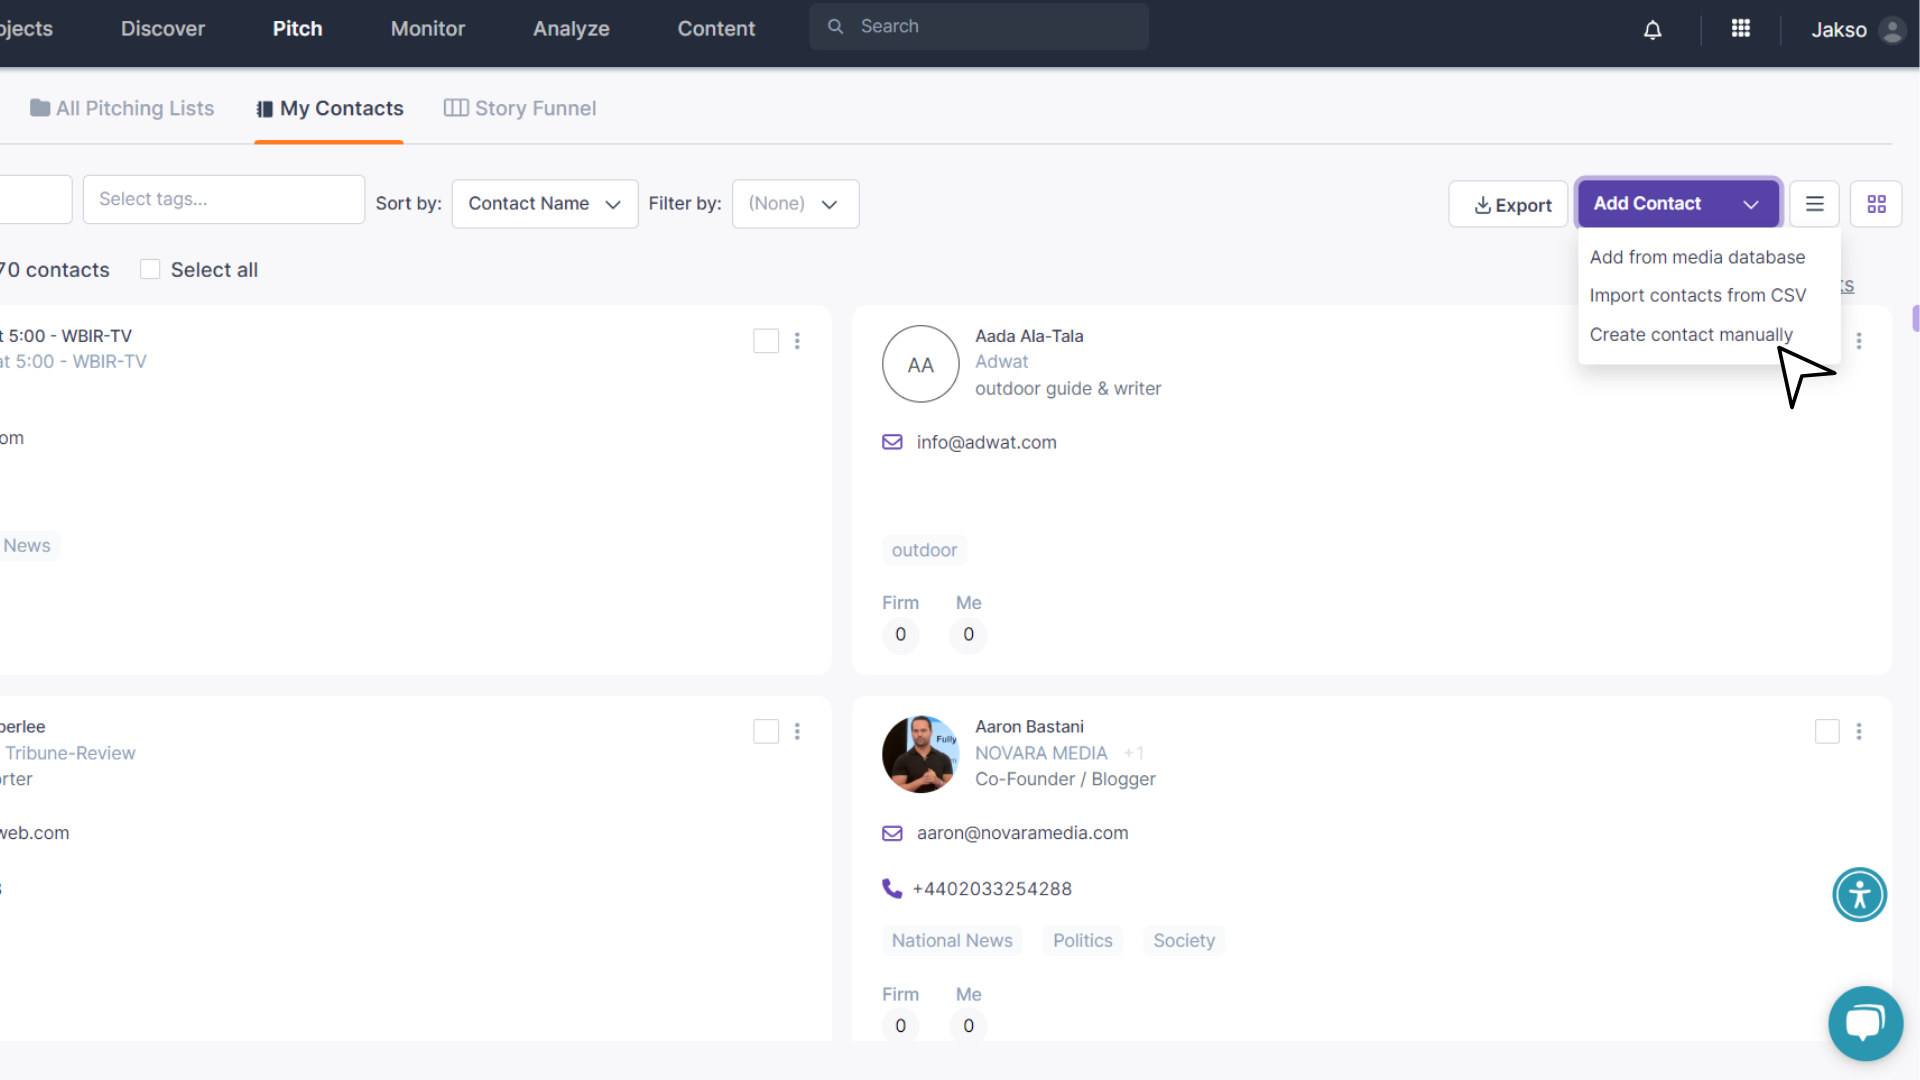Click email icon beside aaron@novaramedia.com
This screenshot has height=1080, width=1920.
(x=892, y=833)
